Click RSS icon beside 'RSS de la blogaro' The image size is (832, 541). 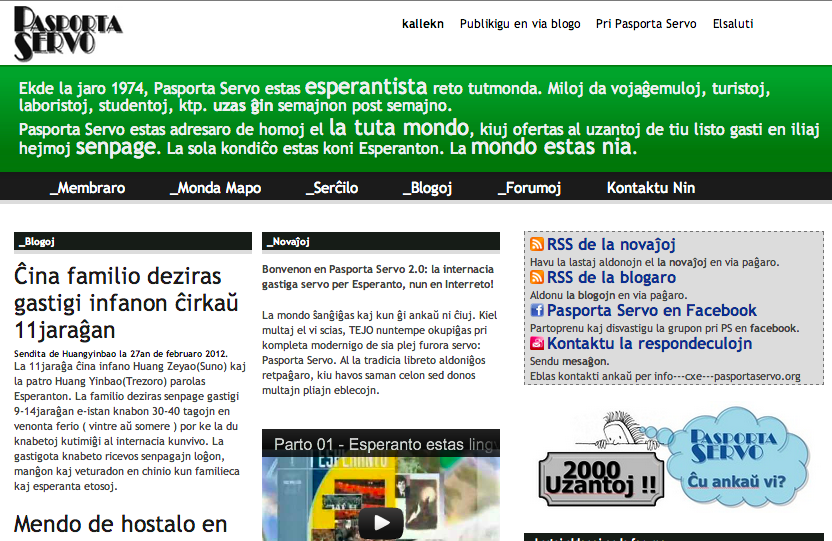(537, 277)
